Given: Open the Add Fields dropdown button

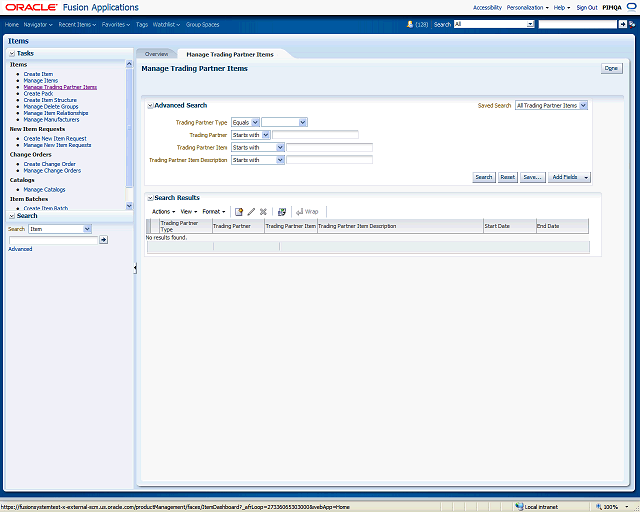Looking at the screenshot, I should coord(569,177).
